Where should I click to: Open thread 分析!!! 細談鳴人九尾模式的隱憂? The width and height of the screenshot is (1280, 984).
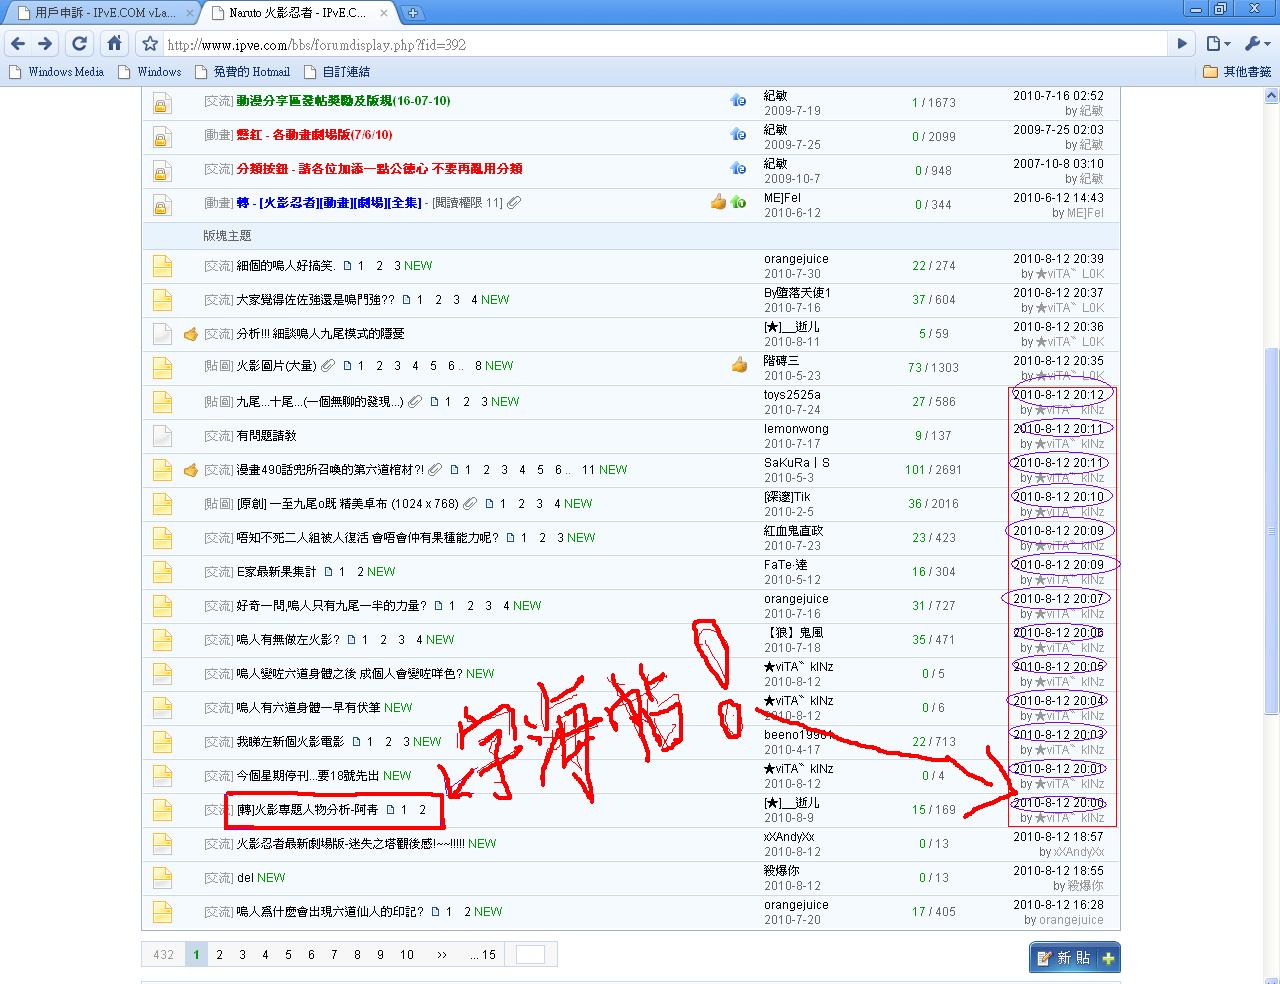(x=320, y=334)
